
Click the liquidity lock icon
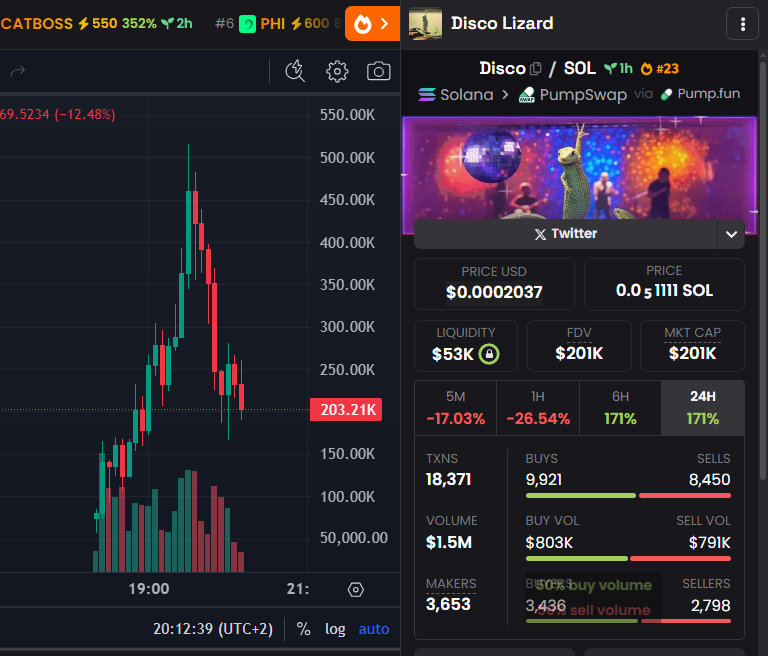pyautogui.click(x=489, y=354)
